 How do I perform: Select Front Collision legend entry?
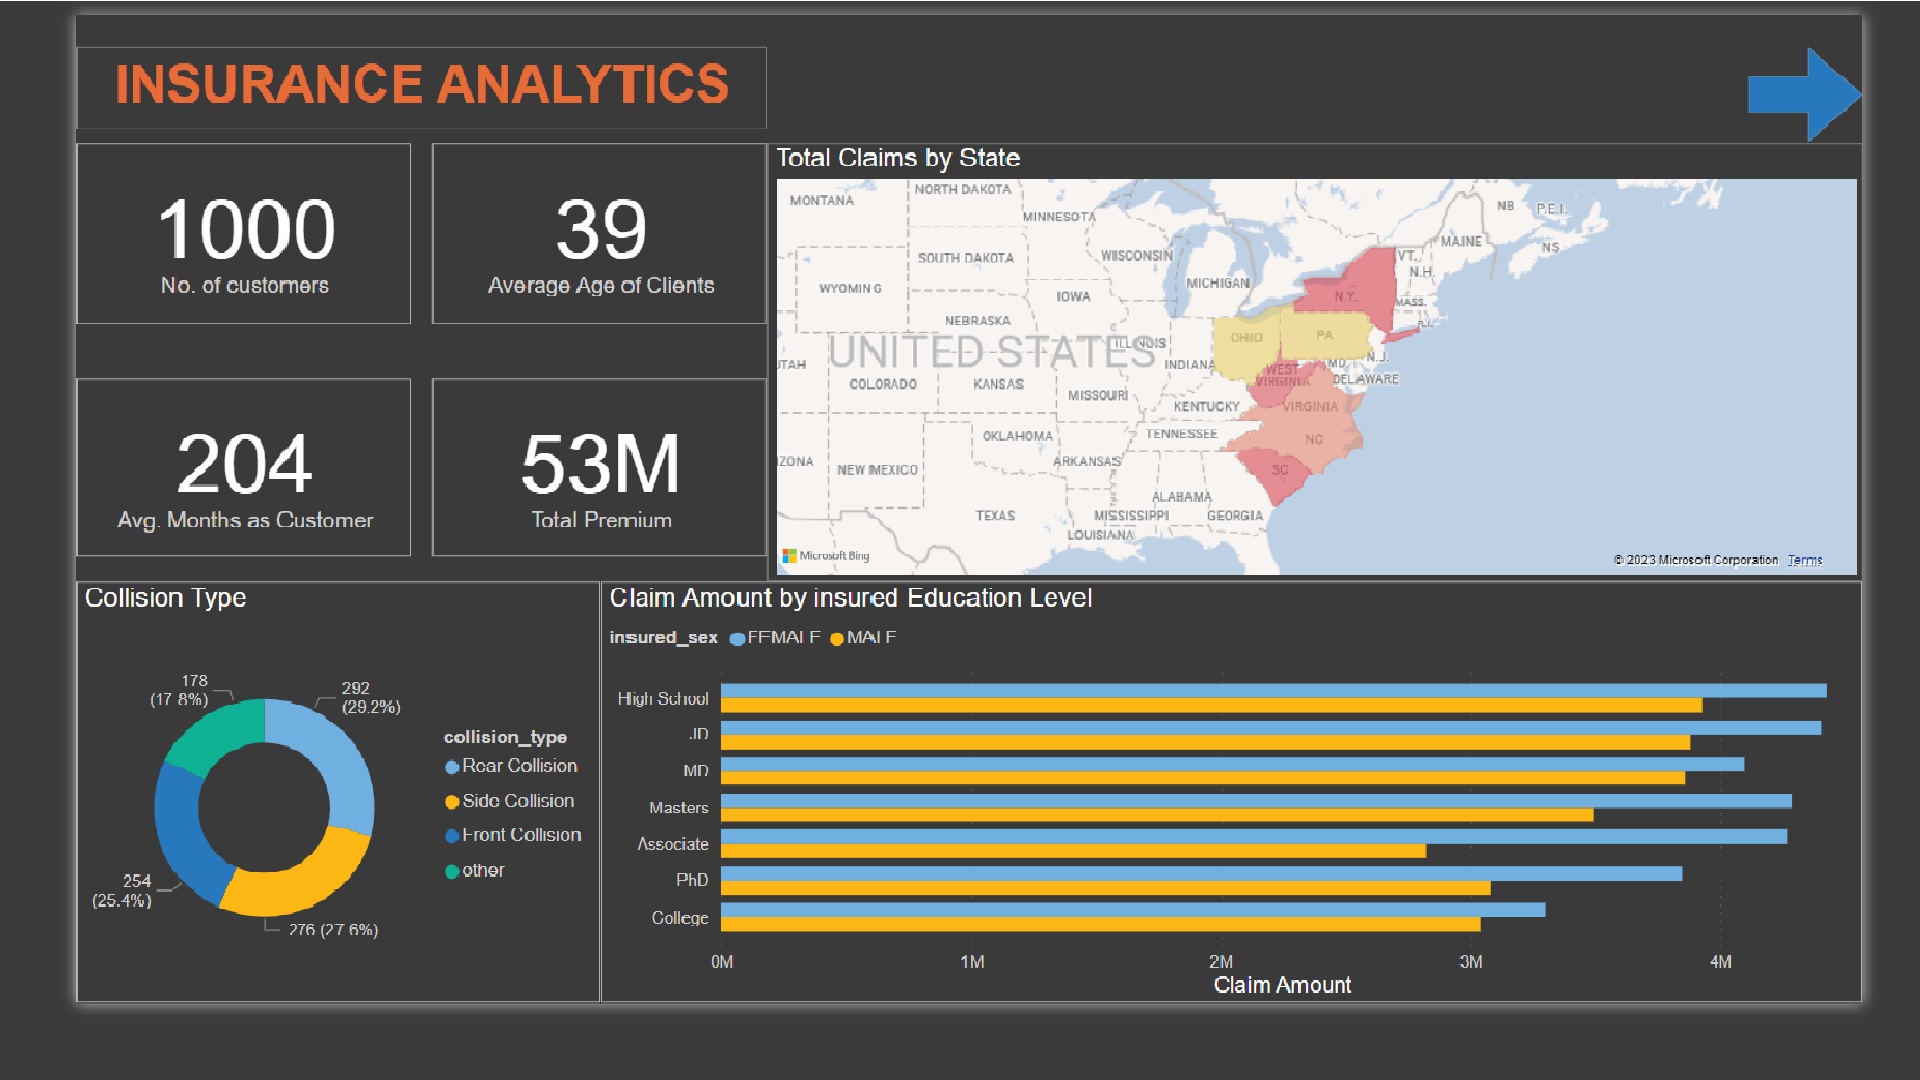tap(520, 835)
